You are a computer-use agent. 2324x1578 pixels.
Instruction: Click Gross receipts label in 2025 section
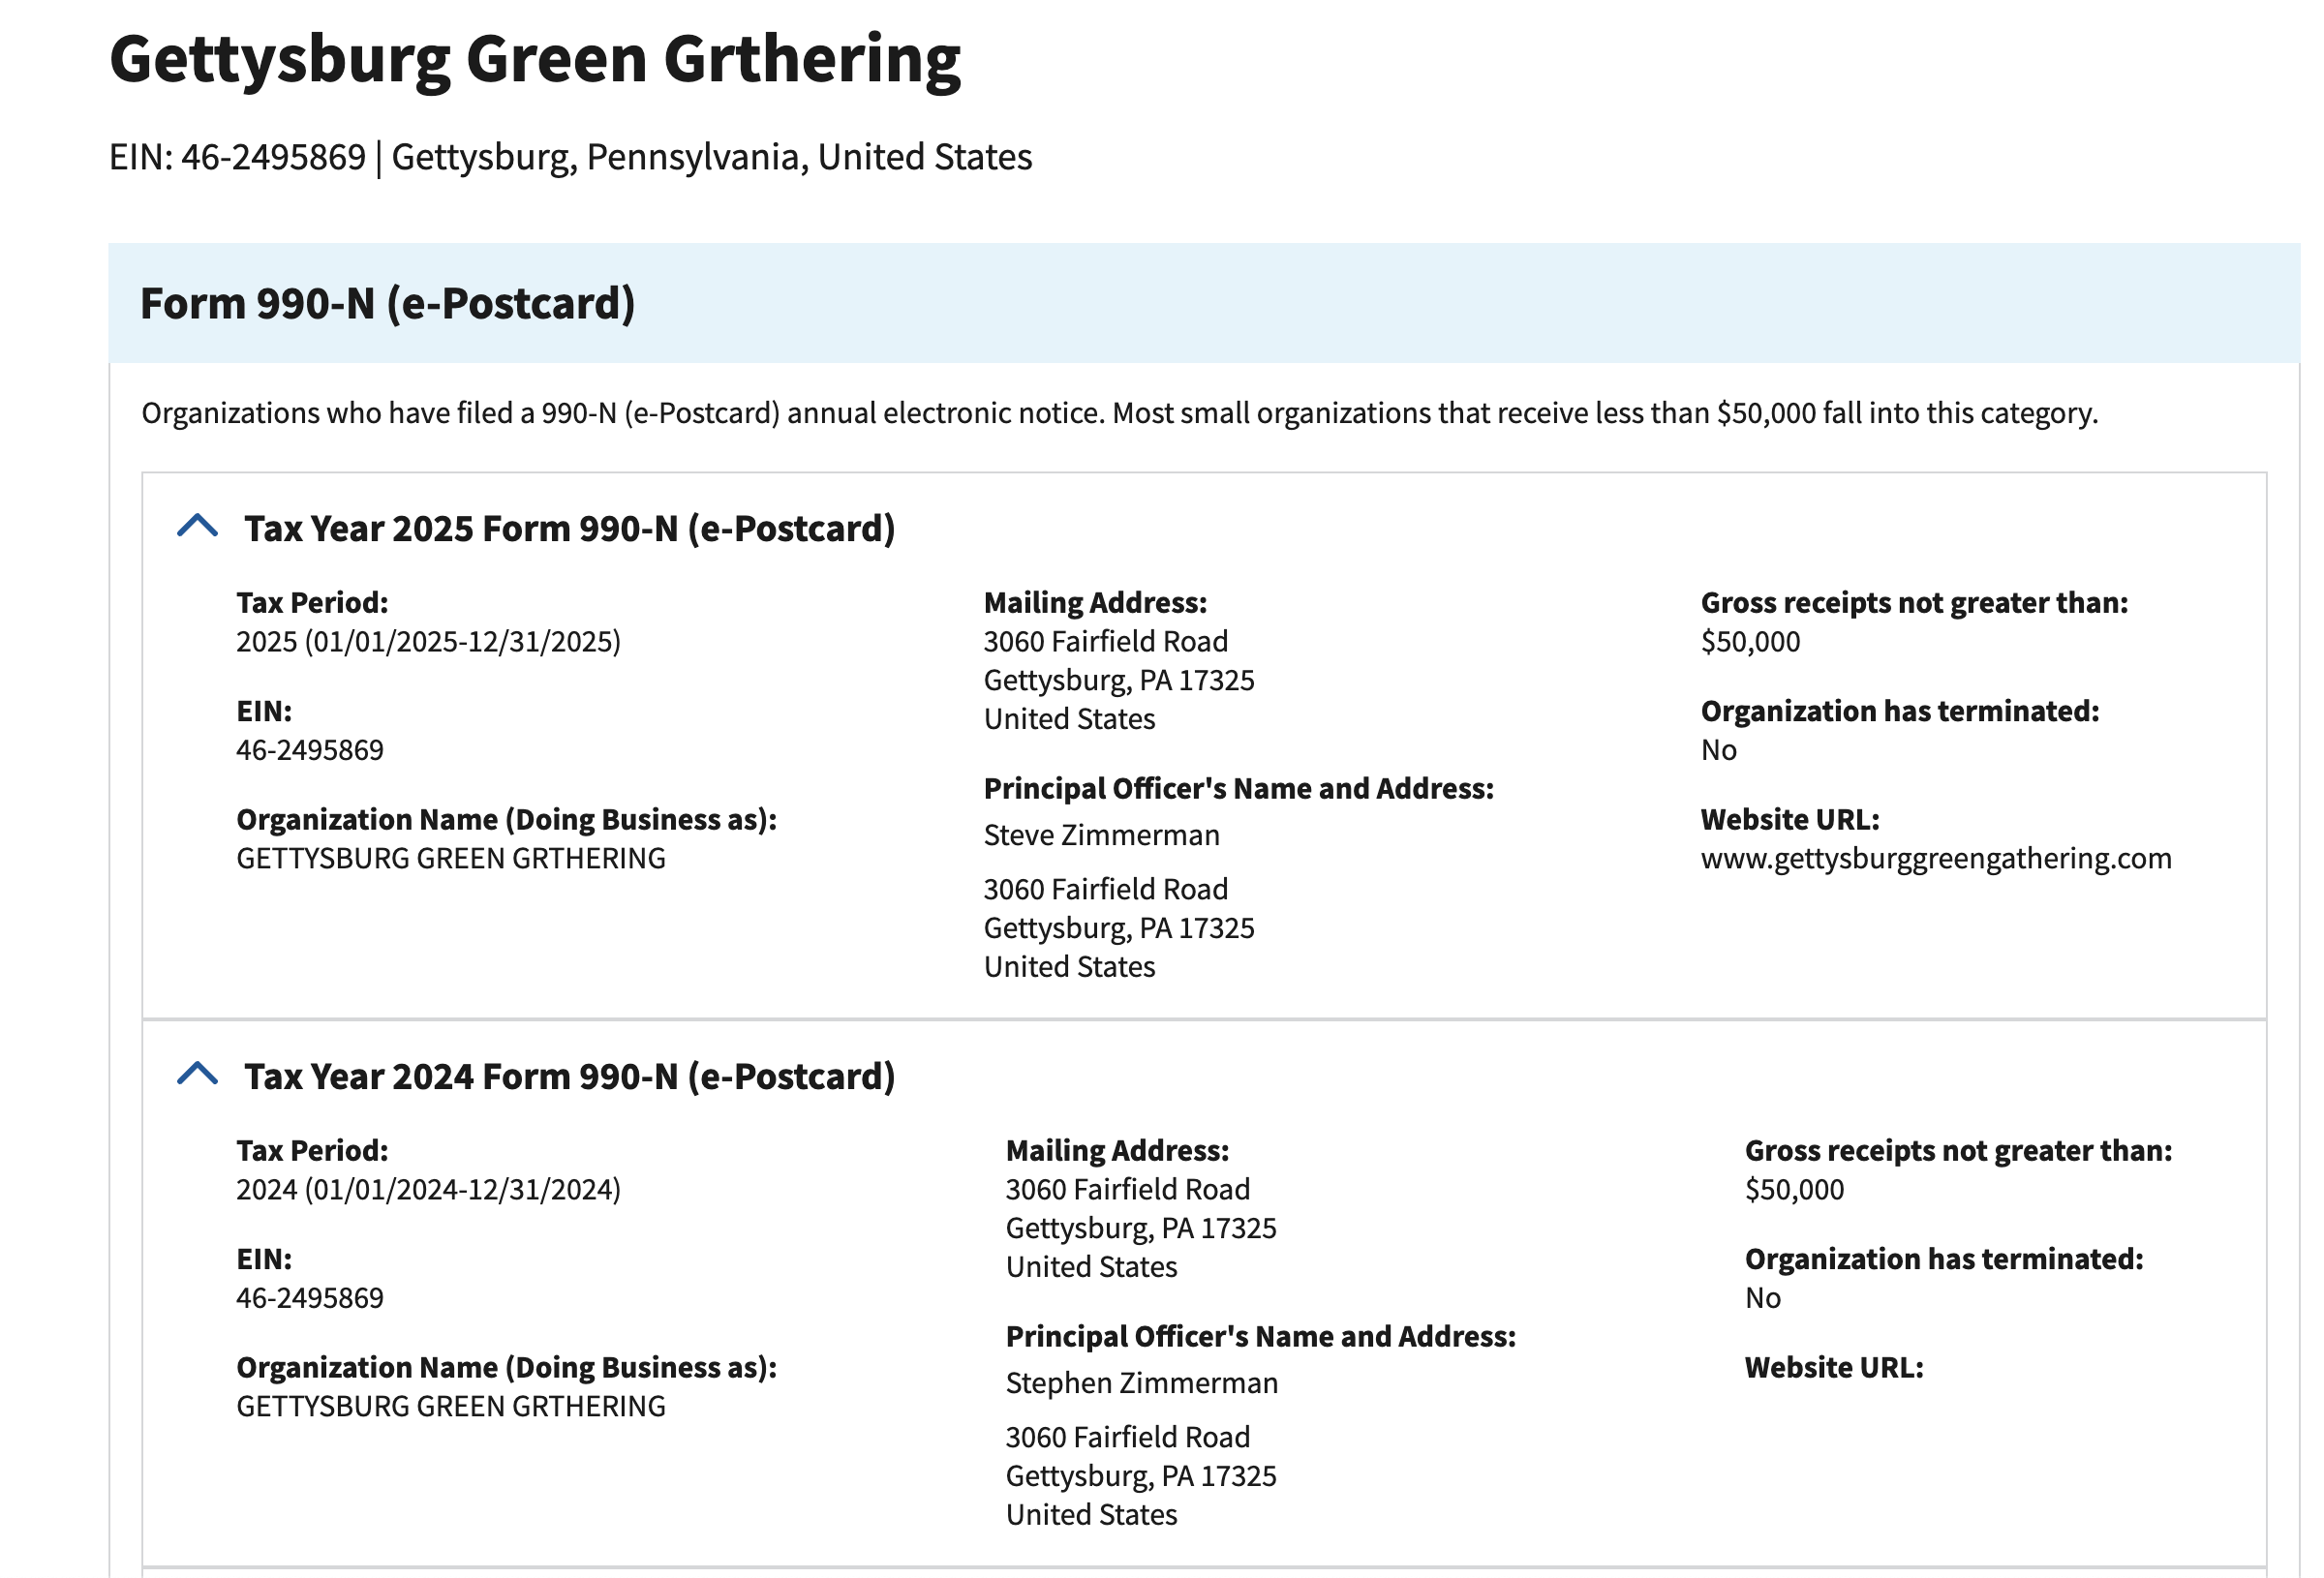tap(1914, 602)
